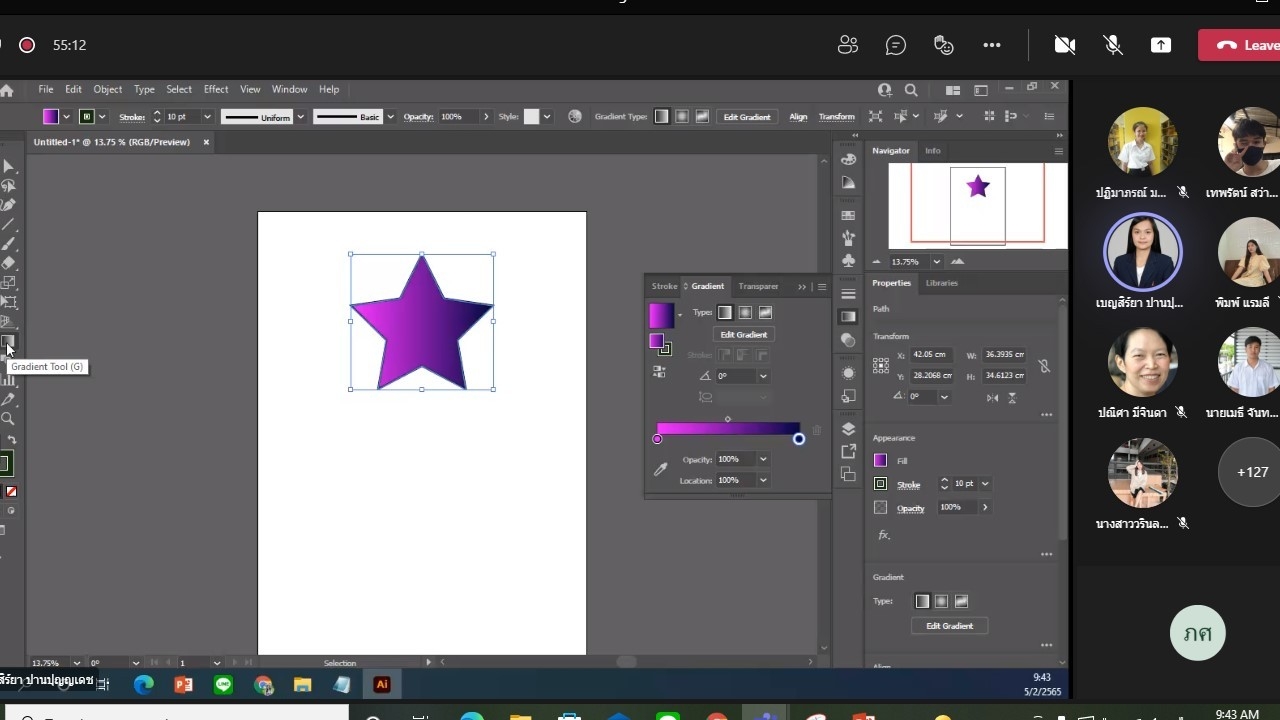Click the Home icon in Illustrator
1280x720 pixels.
pyautogui.click(x=7, y=90)
